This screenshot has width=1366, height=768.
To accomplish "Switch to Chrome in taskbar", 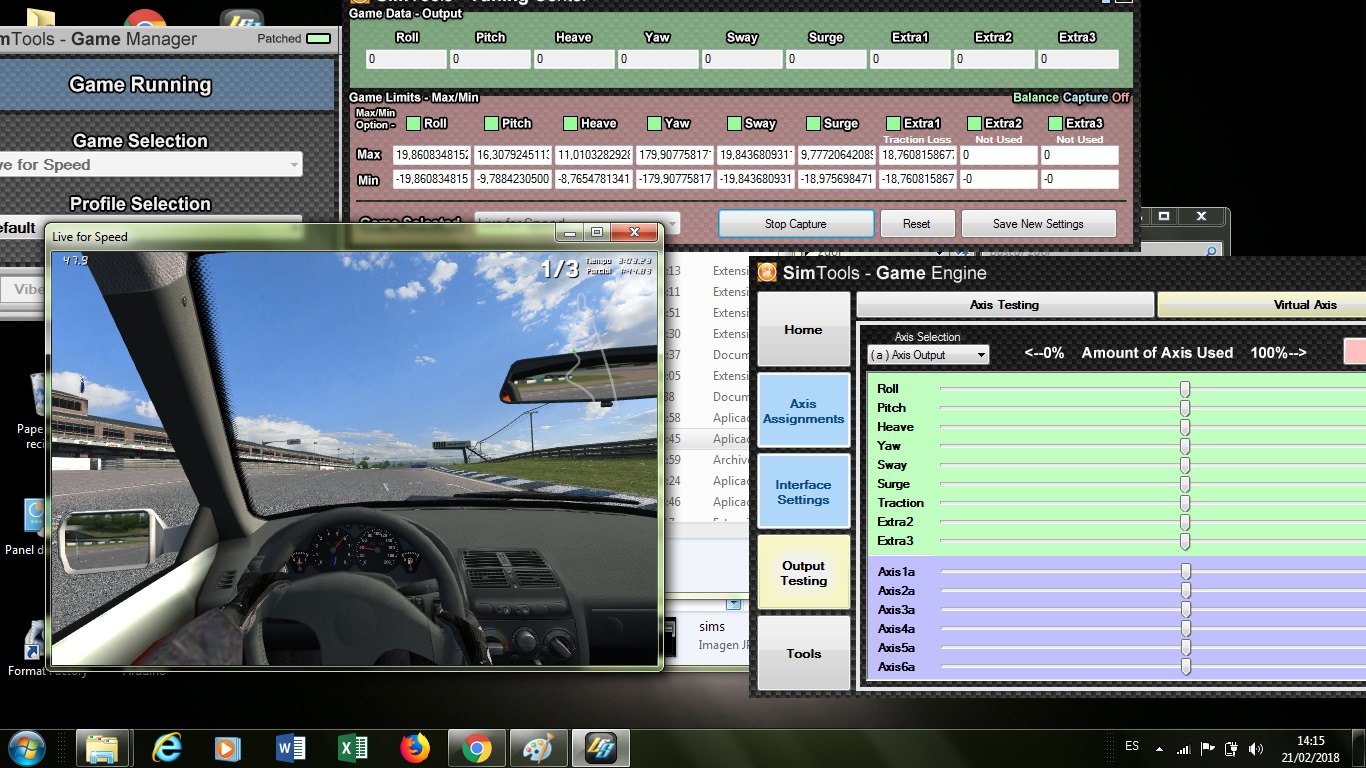I will (476, 748).
